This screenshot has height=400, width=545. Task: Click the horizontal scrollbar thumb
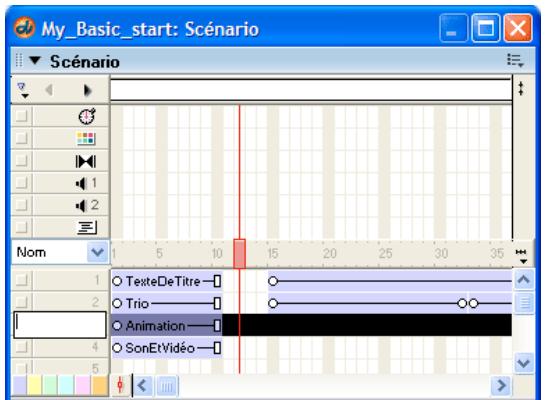tap(167, 386)
